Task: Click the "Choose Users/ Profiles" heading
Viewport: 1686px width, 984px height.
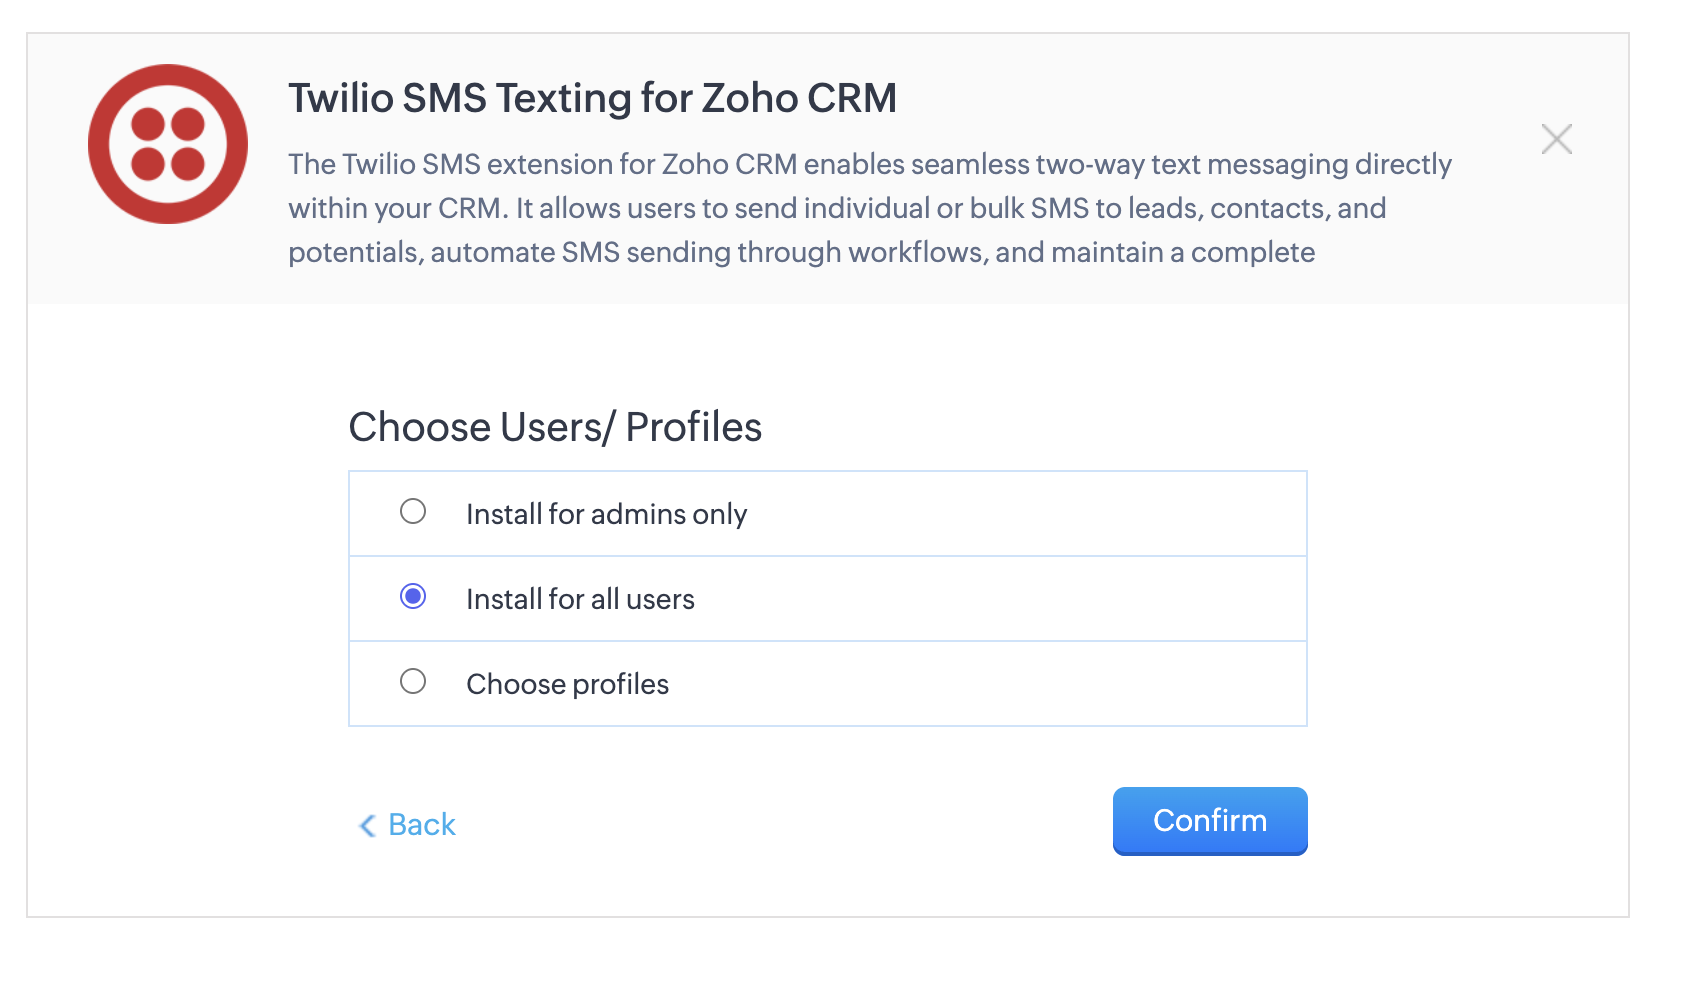Action: [x=555, y=427]
